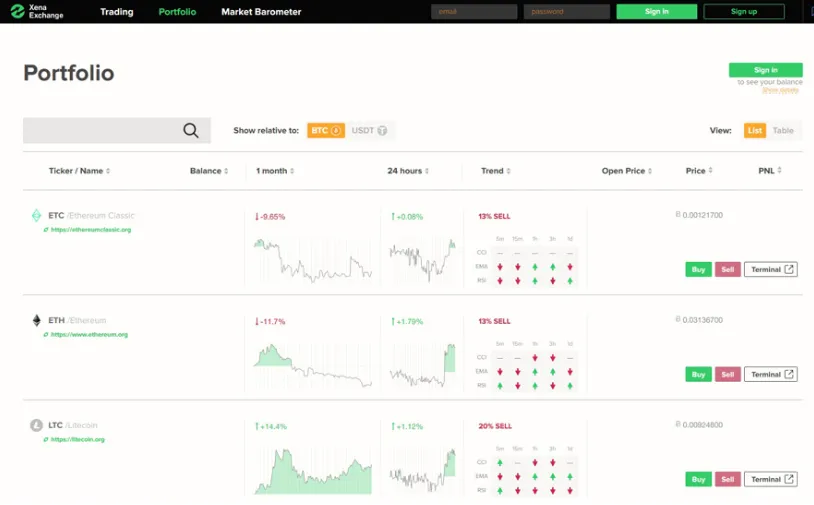Click the Ethereum Classic coin icon
The height and width of the screenshot is (505, 814).
[x=36, y=215]
